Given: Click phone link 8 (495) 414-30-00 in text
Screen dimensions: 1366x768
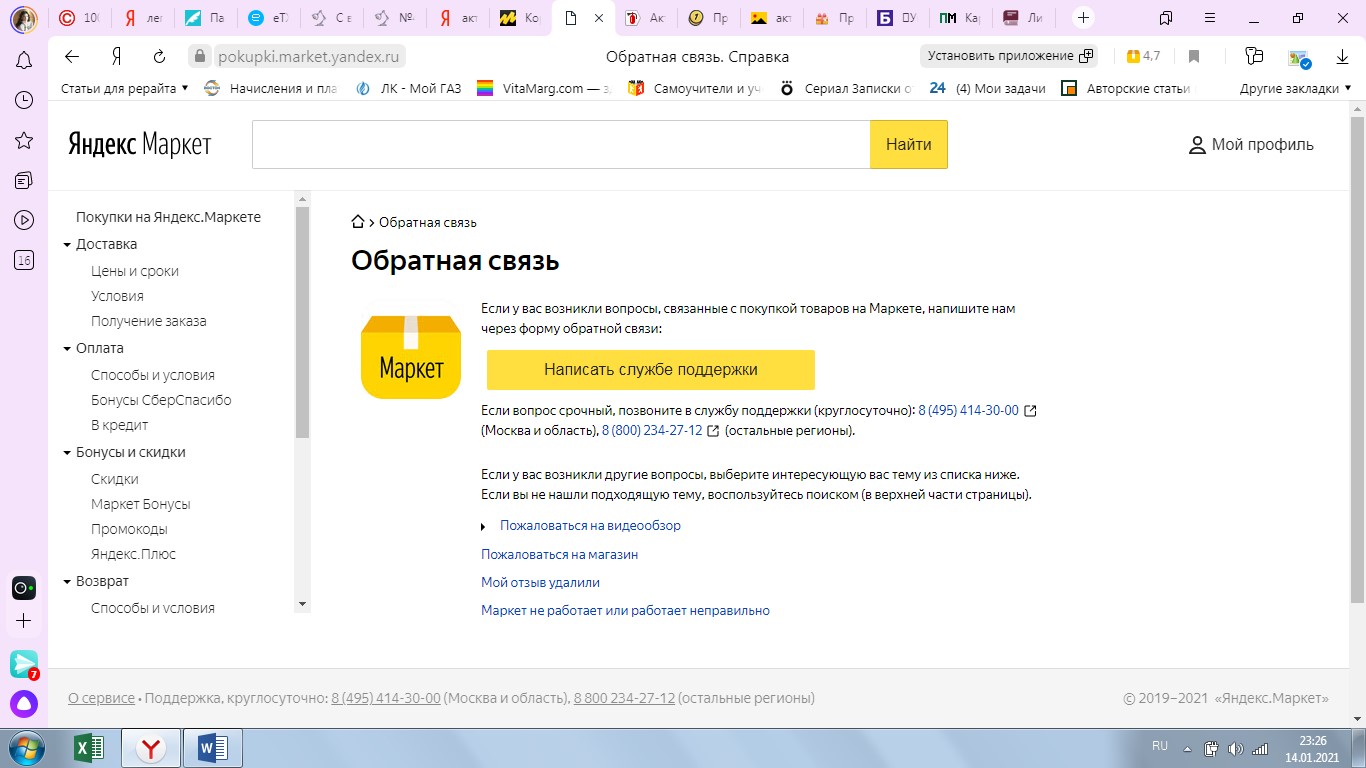Looking at the screenshot, I should pyautogui.click(x=968, y=411).
